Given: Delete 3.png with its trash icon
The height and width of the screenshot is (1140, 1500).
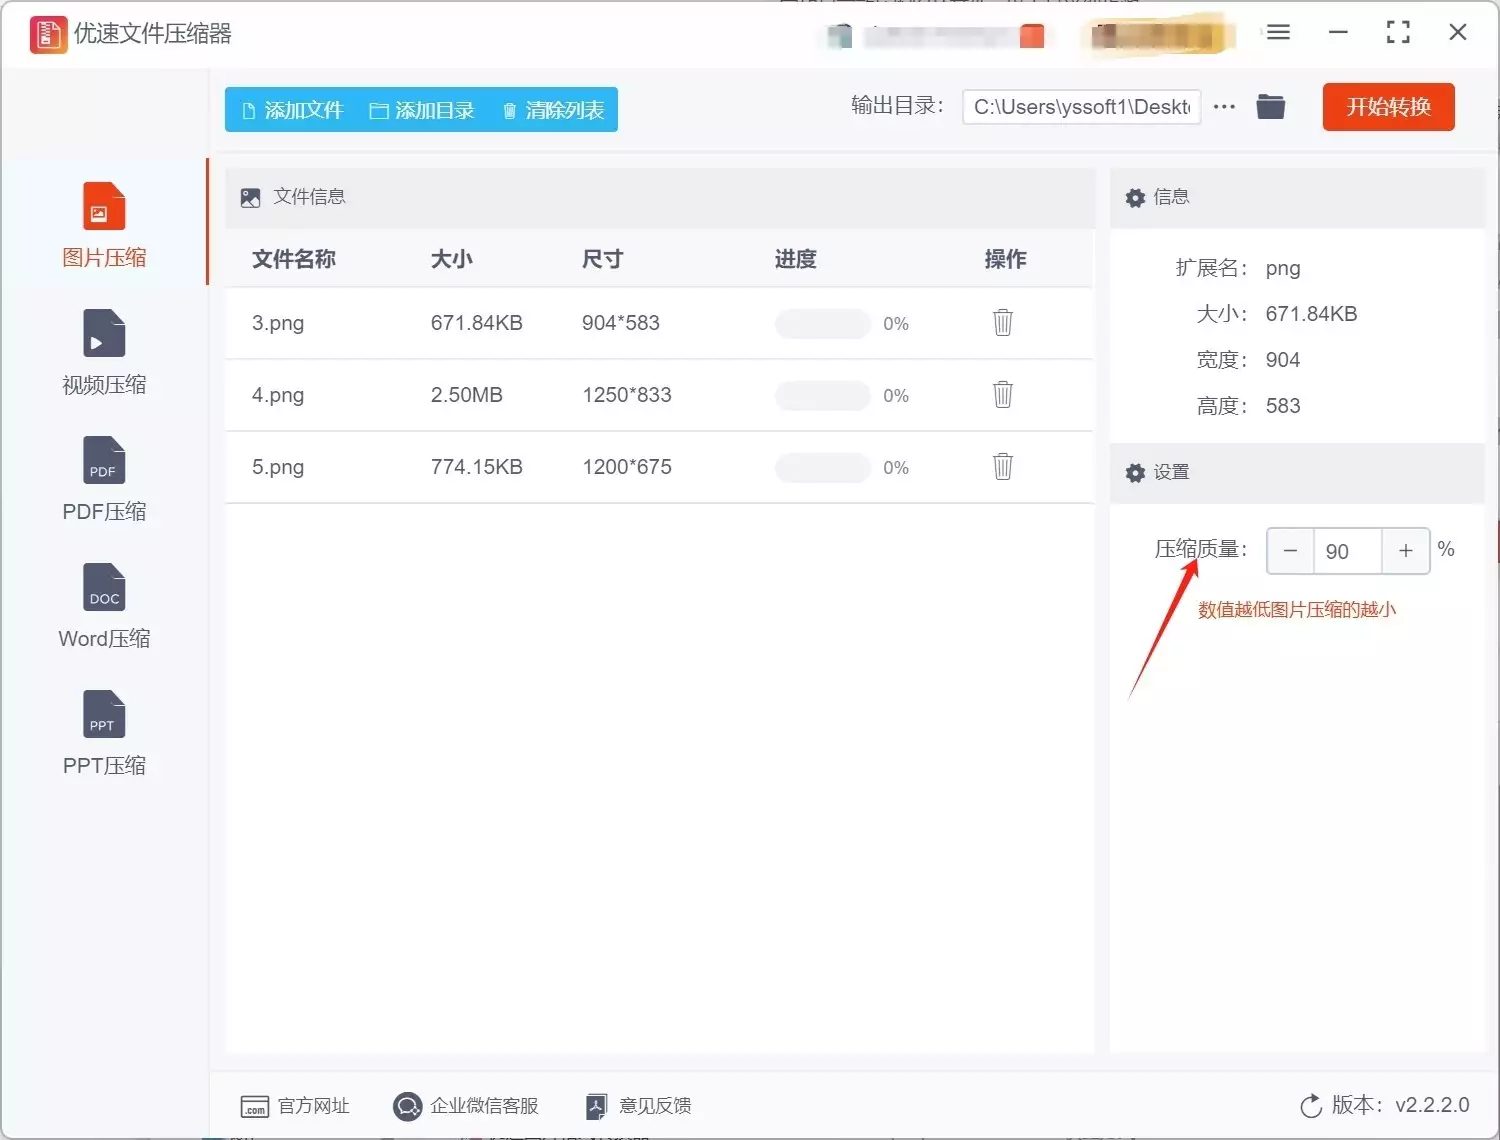Looking at the screenshot, I should click(1003, 322).
